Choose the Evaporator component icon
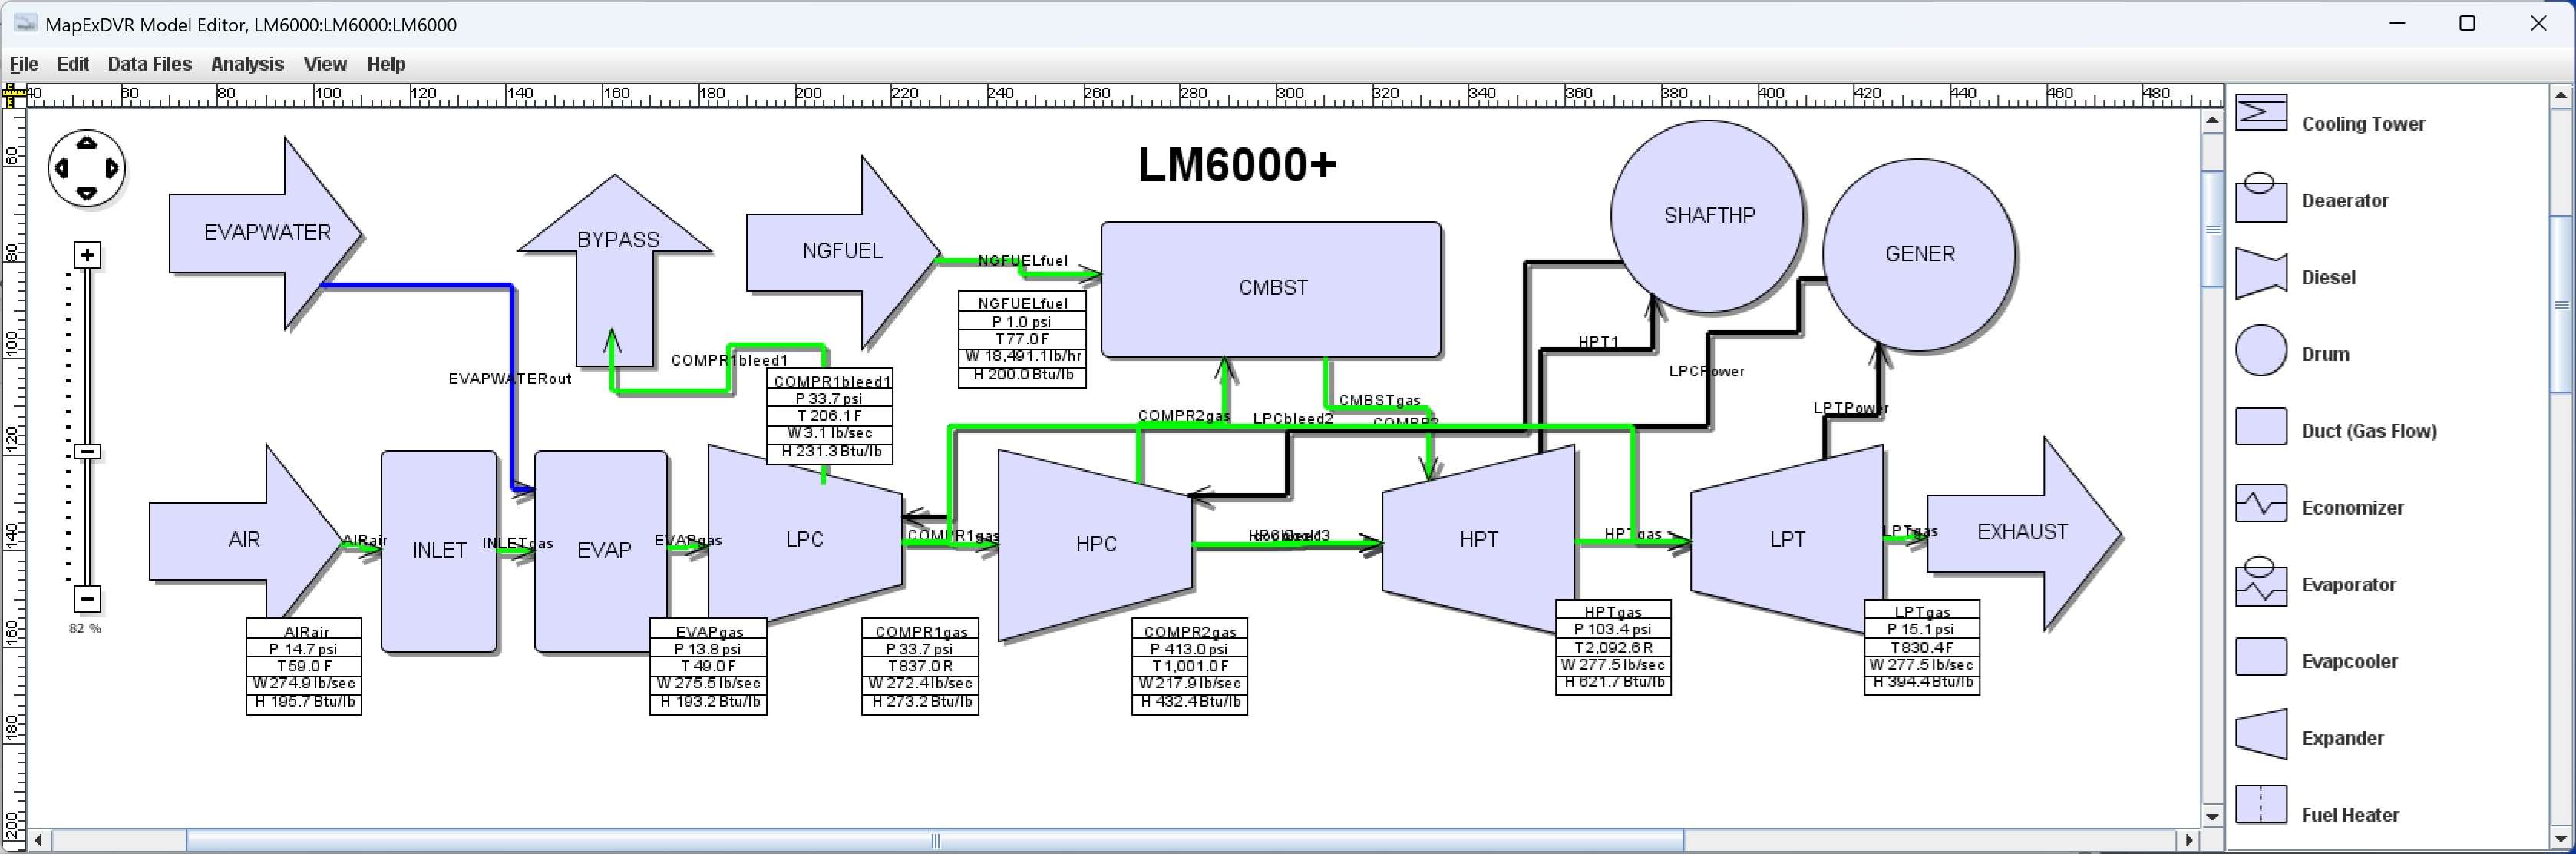 click(2261, 581)
